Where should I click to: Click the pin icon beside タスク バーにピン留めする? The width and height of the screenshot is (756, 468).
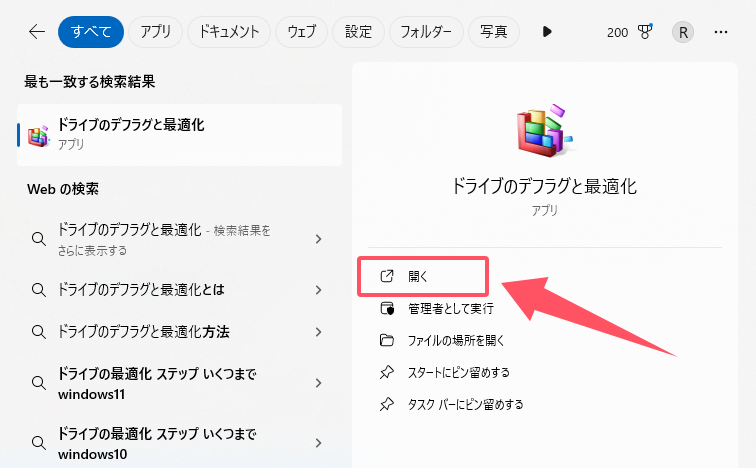click(387, 404)
